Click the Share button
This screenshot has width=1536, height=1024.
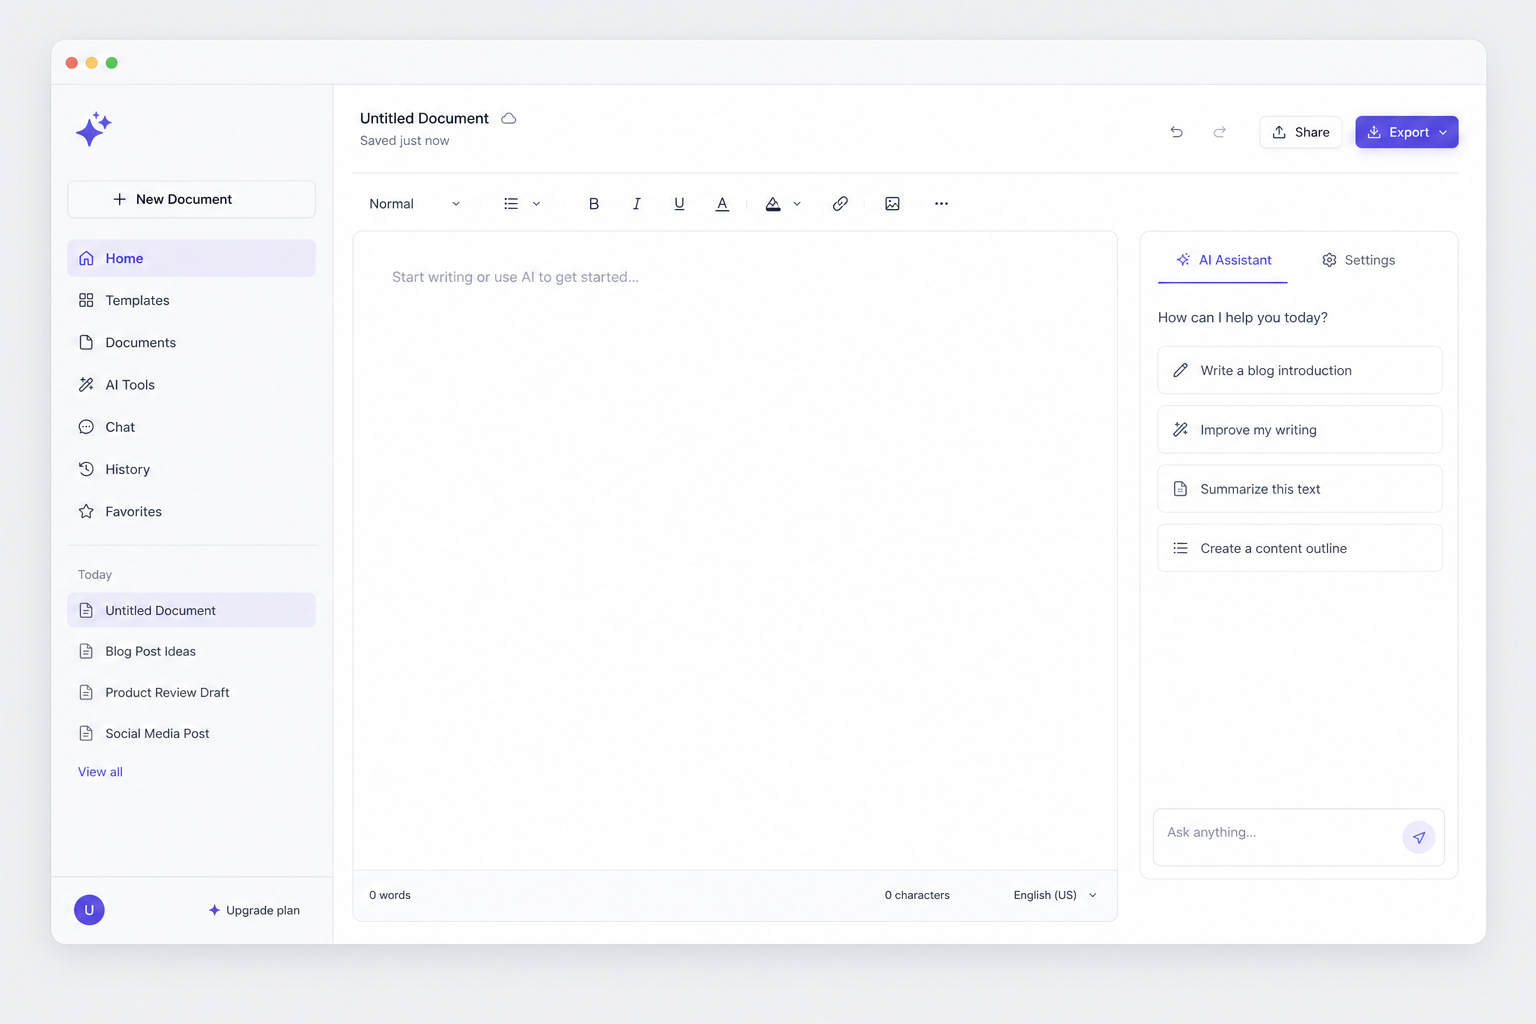coord(1301,132)
